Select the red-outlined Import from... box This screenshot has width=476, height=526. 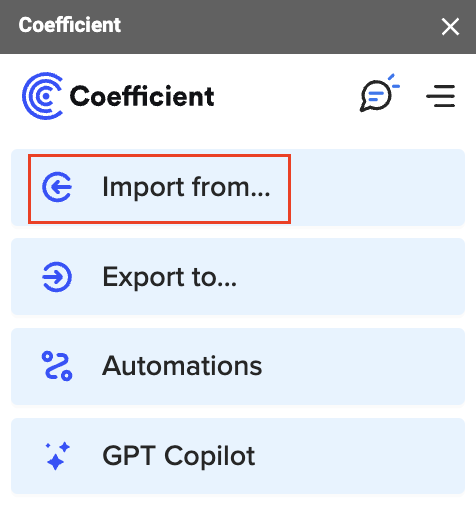coord(159,189)
